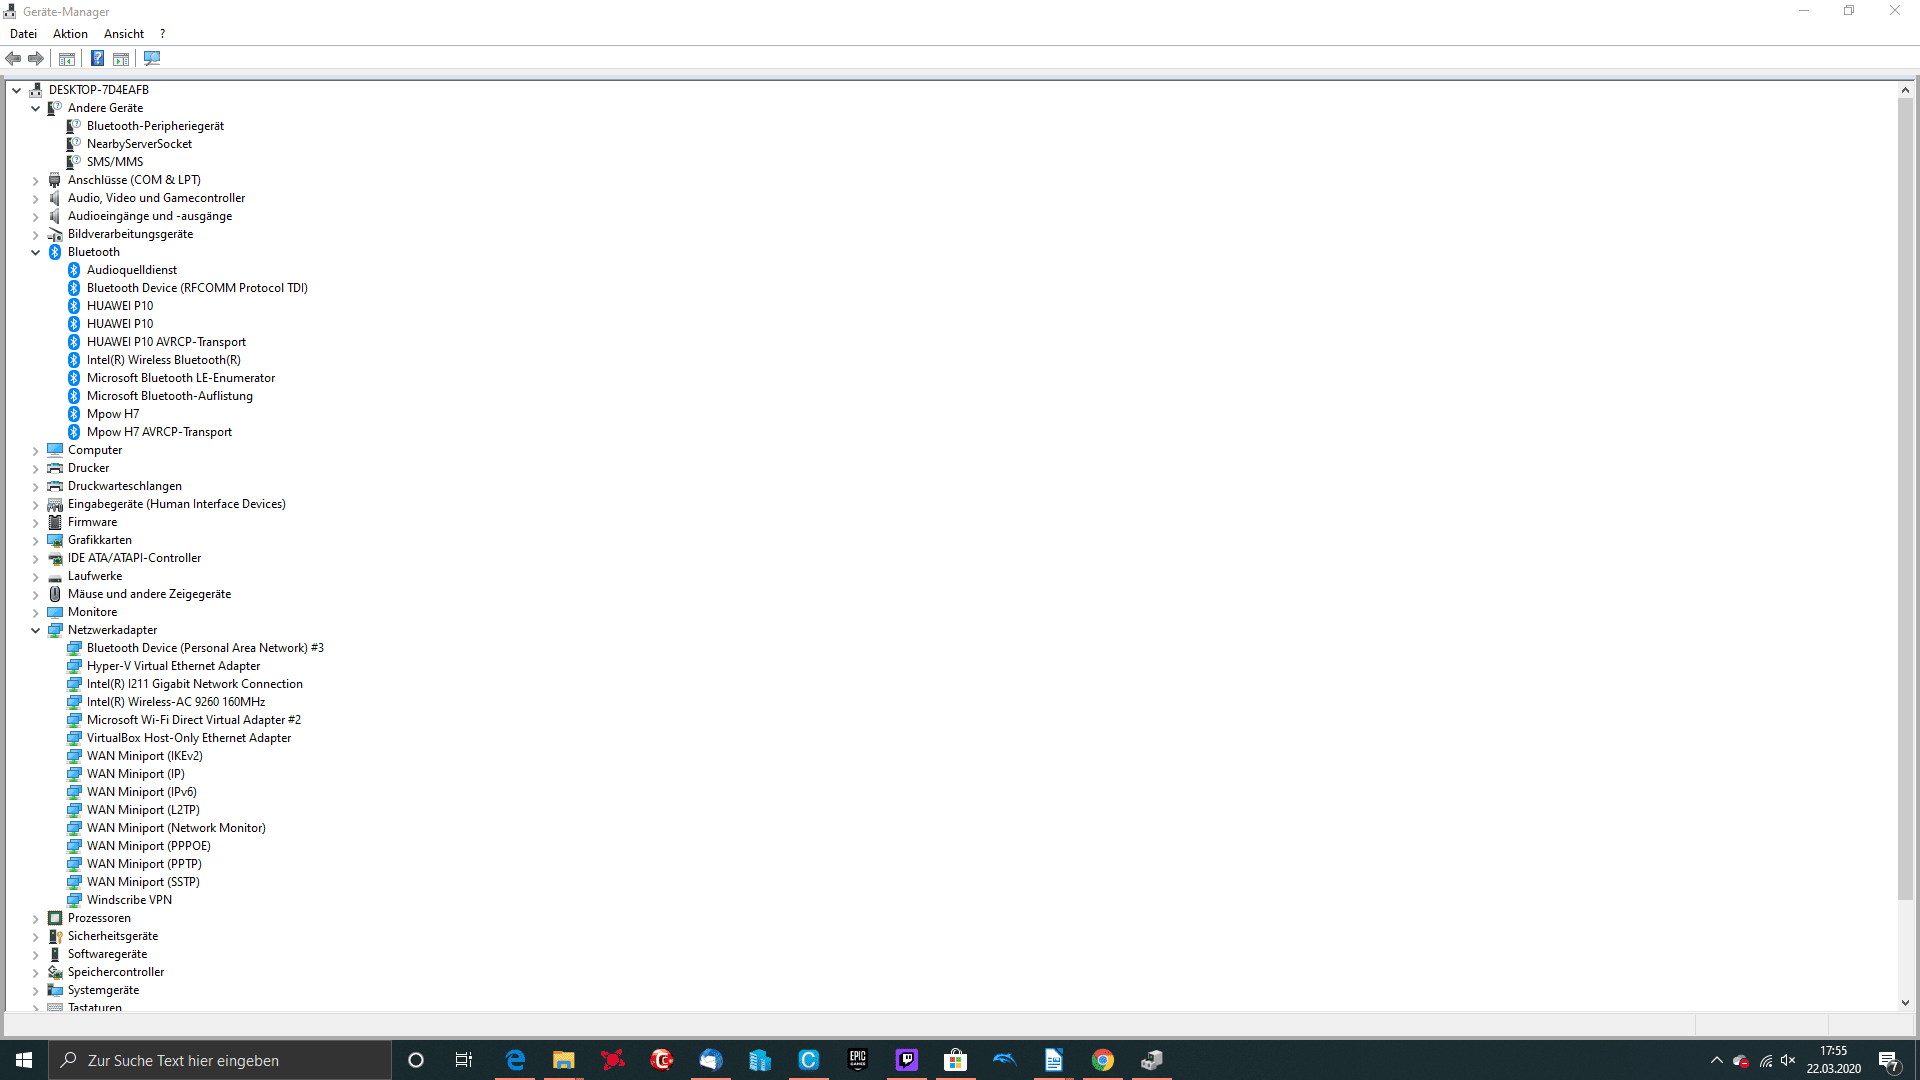Scan for hardware changes via monitor icon
Image resolution: width=1920 pixels, height=1080 pixels.
[152, 58]
